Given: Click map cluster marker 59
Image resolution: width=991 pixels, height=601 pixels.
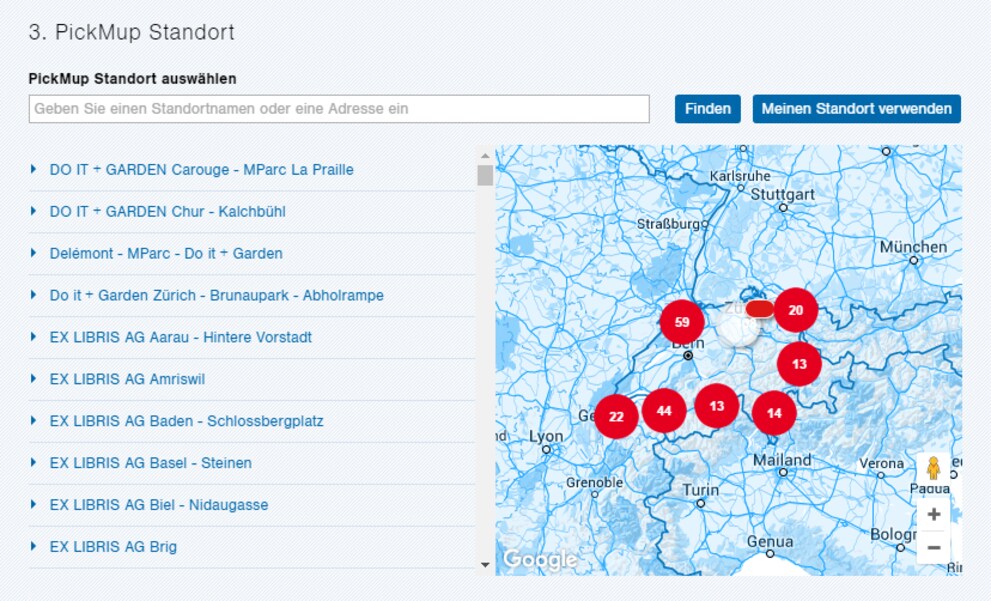Looking at the screenshot, I should 682,322.
